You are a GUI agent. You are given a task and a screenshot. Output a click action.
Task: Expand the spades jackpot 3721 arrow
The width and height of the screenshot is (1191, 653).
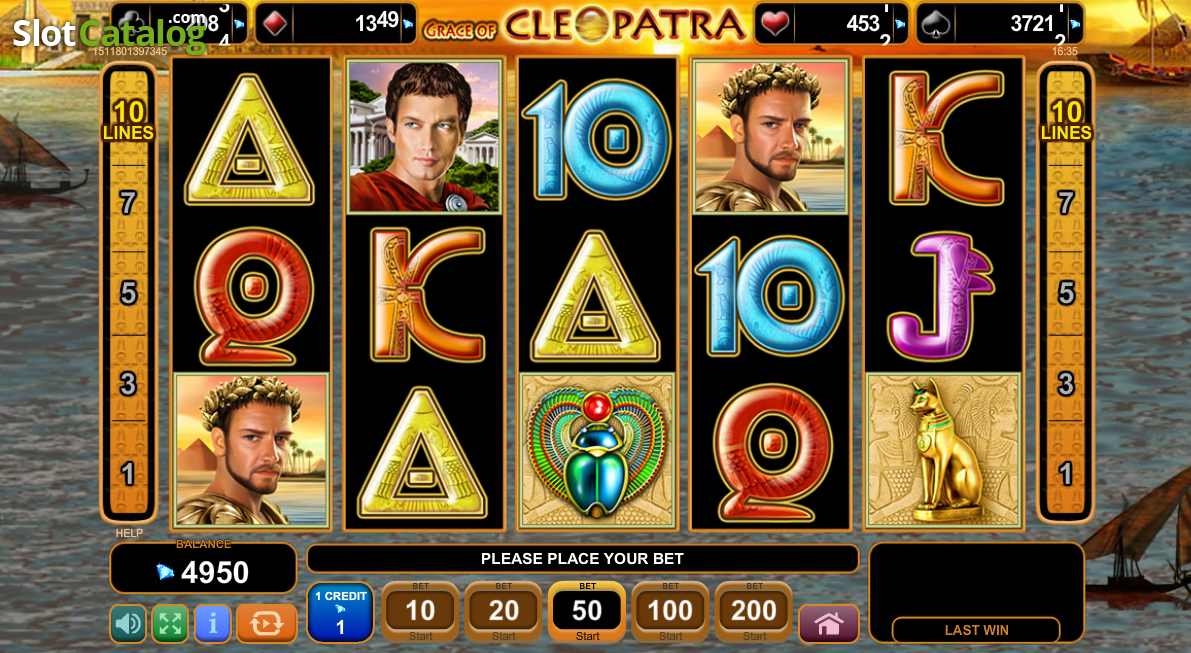(1075, 24)
